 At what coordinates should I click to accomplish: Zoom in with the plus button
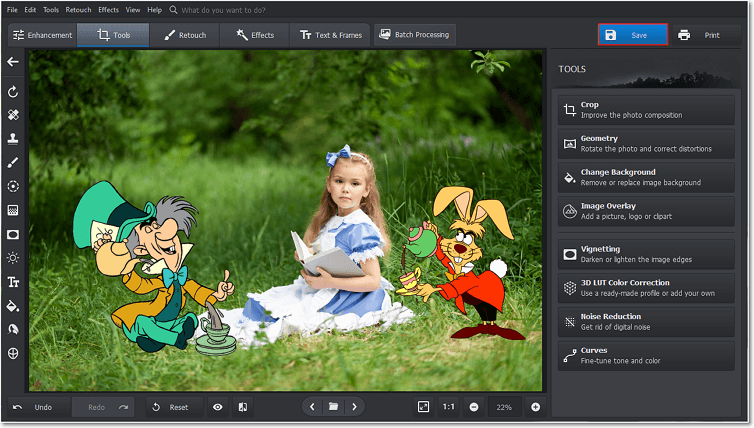(x=535, y=407)
